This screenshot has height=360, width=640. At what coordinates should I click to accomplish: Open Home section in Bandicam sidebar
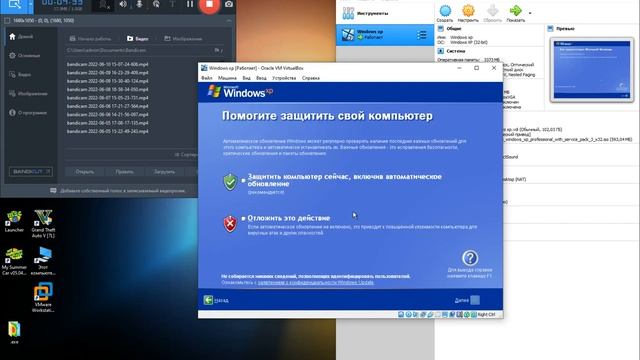21,37
